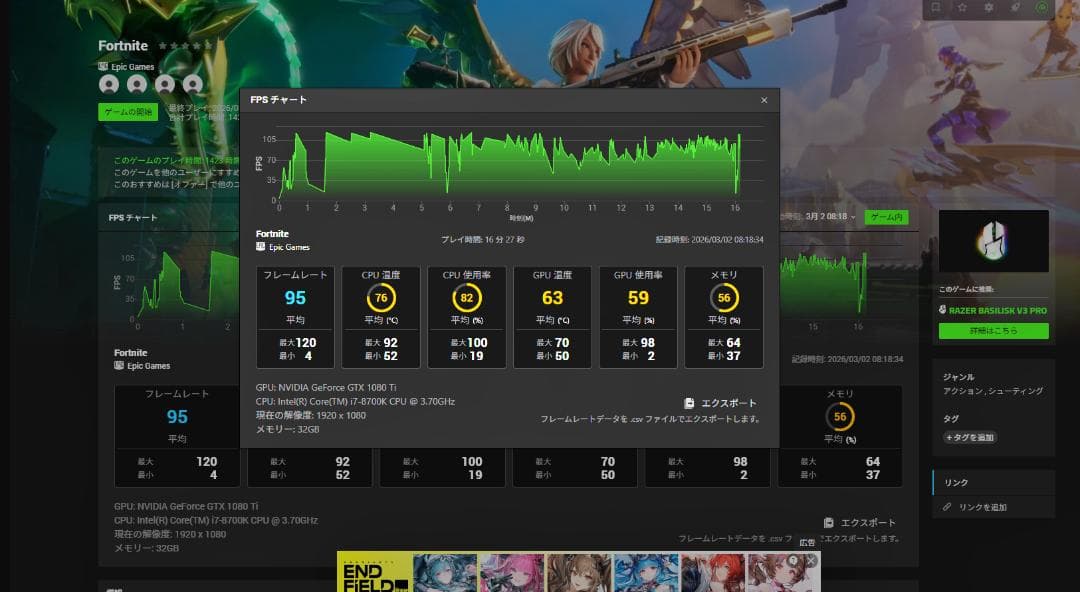Click the GPU 温度 average value 63 in the dialog
This screenshot has width=1080, height=592.
(552, 298)
